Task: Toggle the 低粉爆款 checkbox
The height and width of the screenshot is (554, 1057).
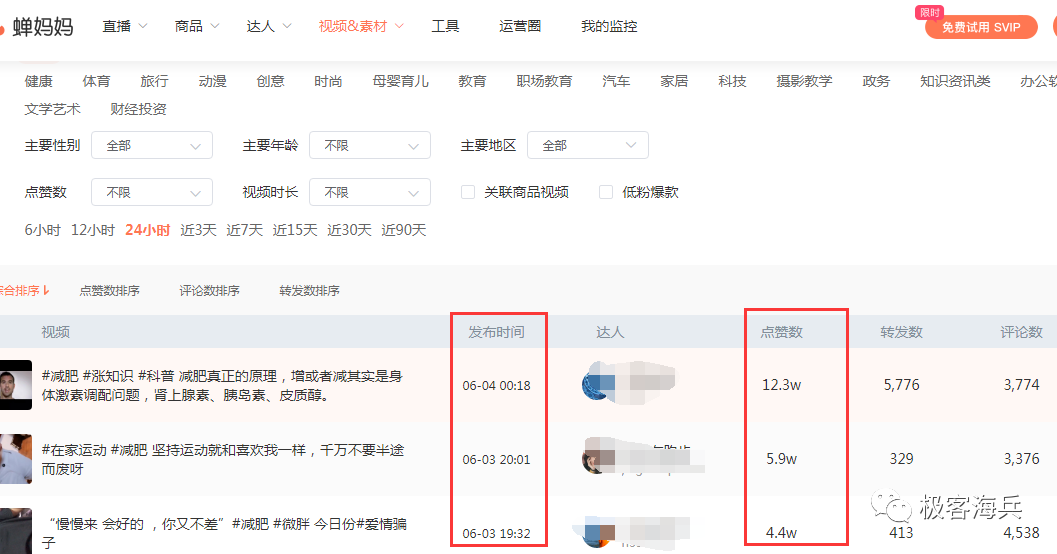Action: [x=606, y=192]
